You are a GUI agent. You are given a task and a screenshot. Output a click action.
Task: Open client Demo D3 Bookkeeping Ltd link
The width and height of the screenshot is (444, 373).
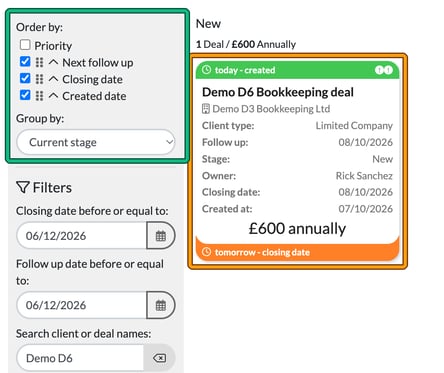271,109
